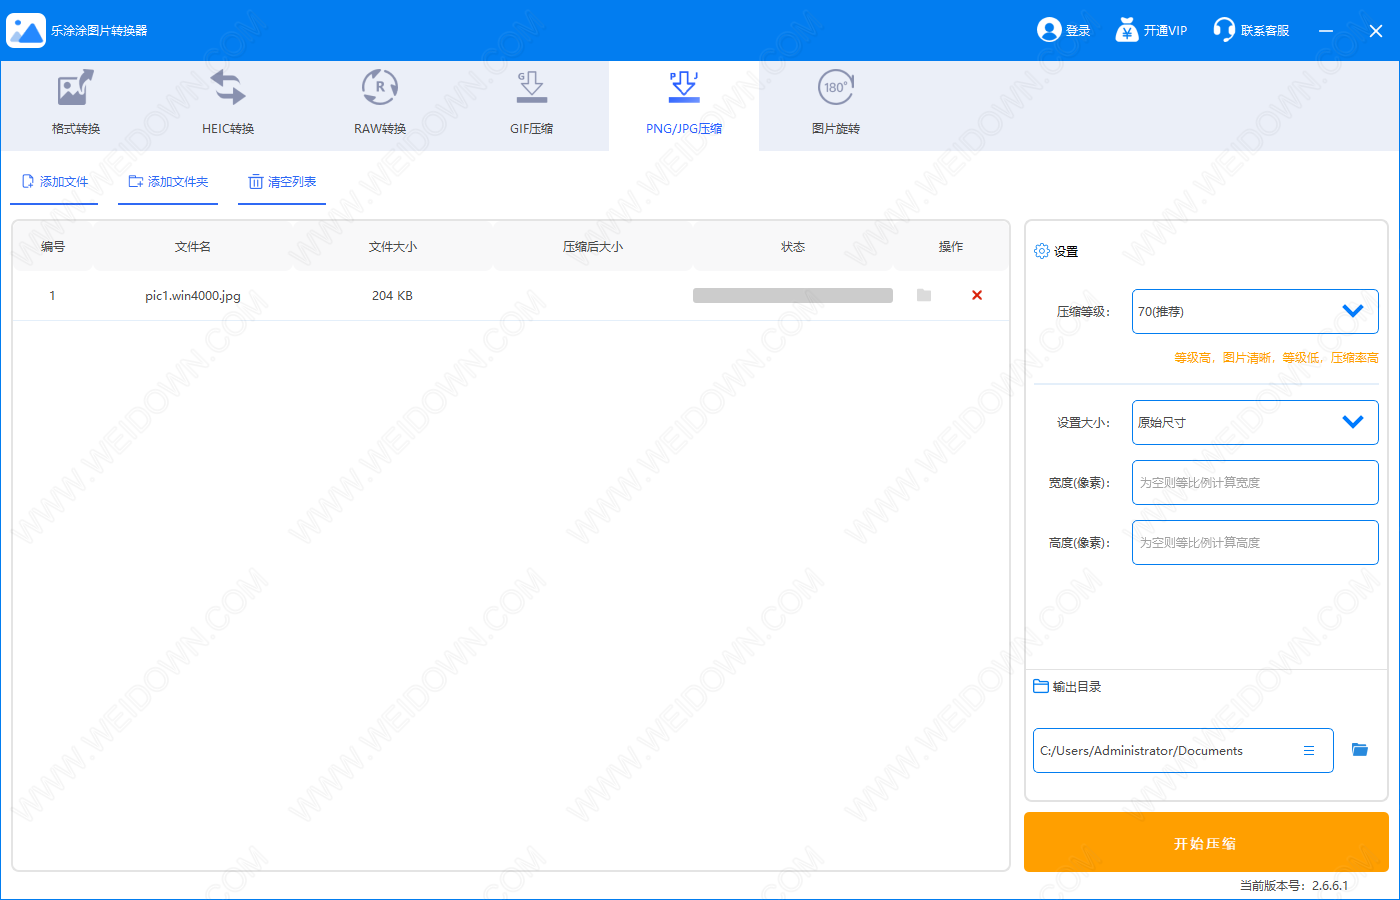Viewport: 1400px width, 900px height.
Task: Click the 操作 column header
Action: tap(951, 246)
